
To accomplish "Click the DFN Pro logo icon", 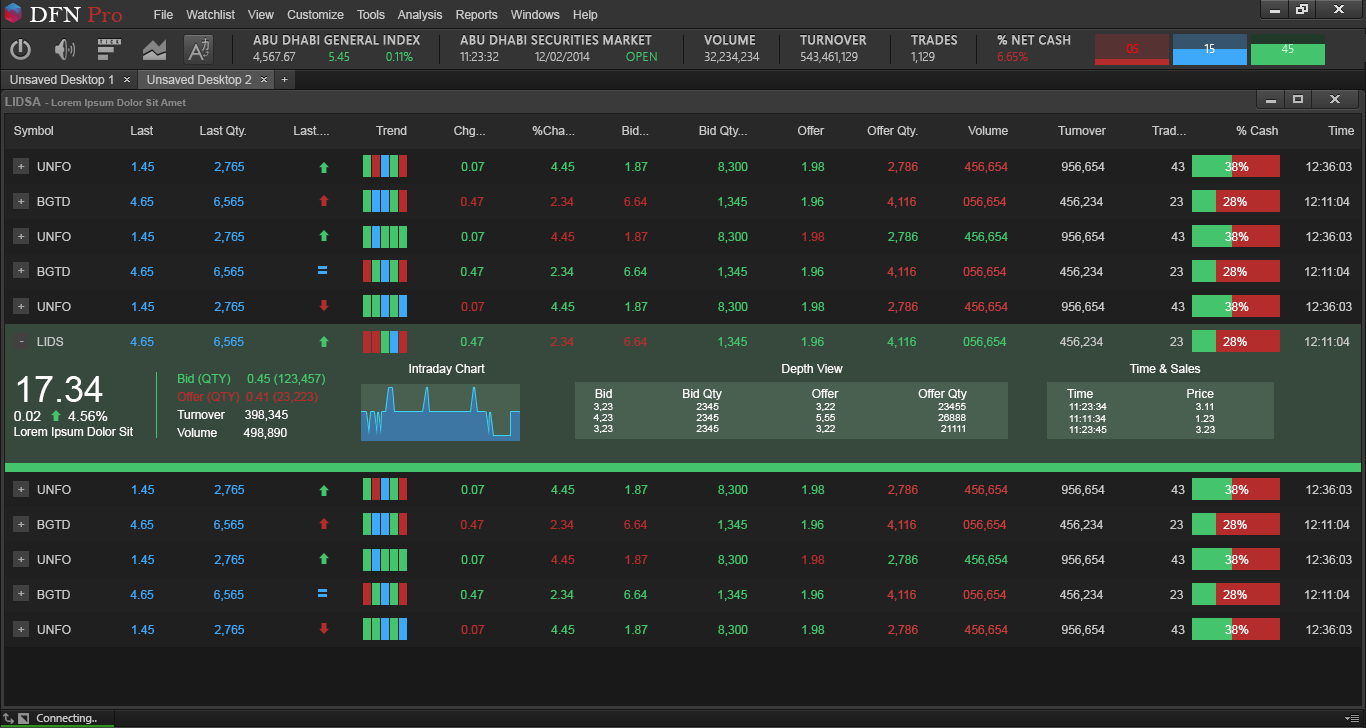I will 13,14.
